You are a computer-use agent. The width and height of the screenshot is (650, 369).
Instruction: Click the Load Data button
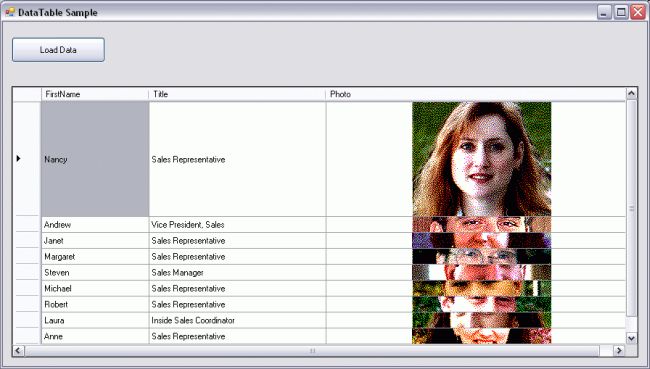[58, 50]
